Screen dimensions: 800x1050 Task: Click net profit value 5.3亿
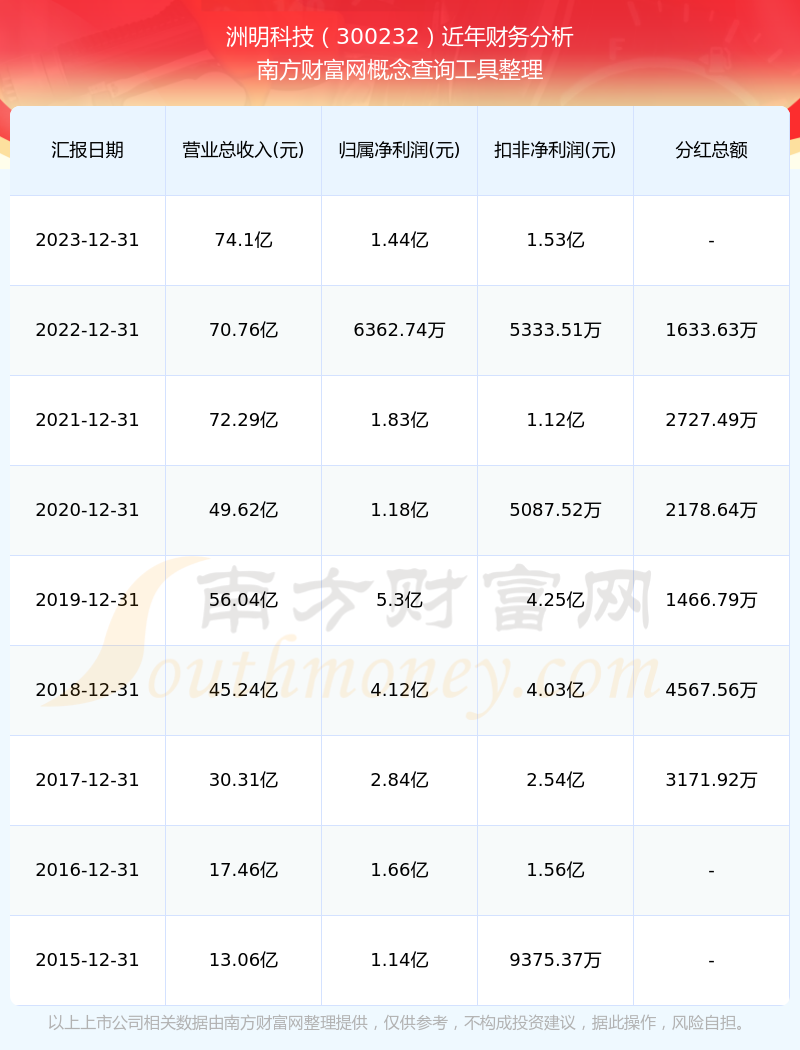400,600
